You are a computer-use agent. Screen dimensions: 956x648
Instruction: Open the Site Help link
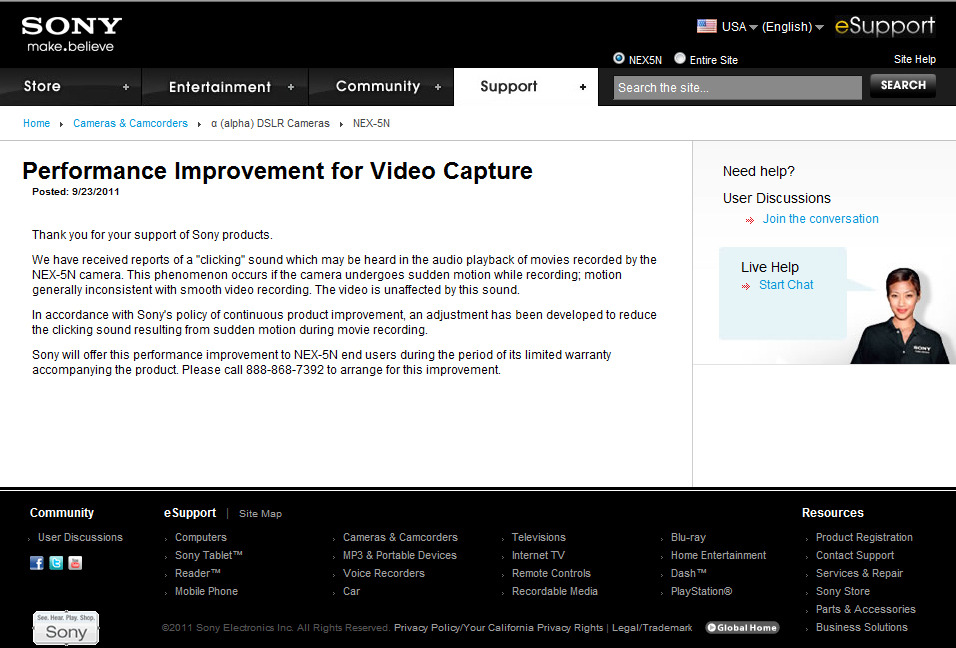tap(915, 59)
